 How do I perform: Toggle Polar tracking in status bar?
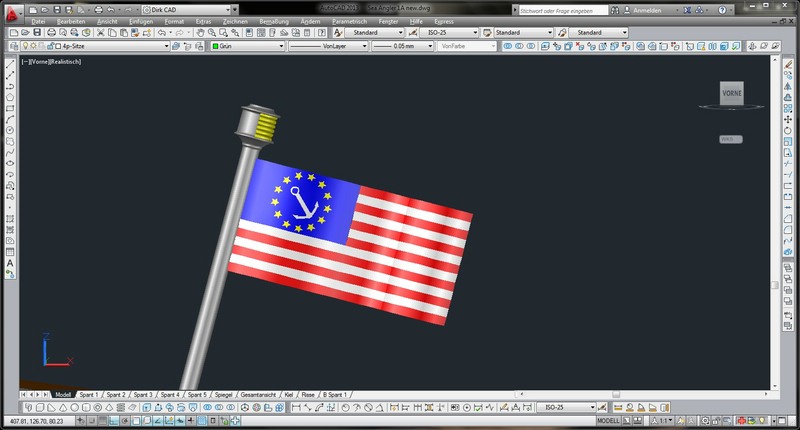(x=125, y=421)
